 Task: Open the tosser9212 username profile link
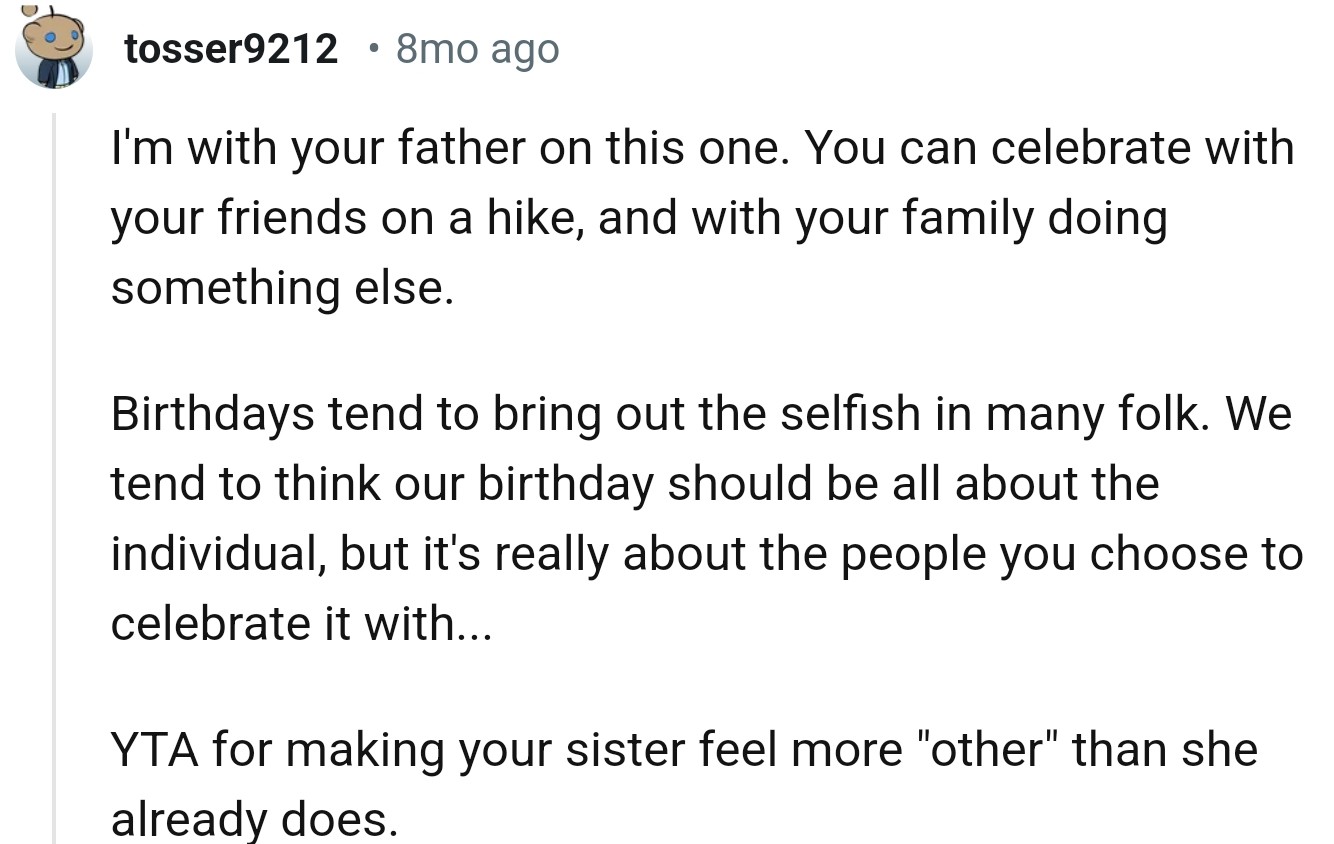231,48
